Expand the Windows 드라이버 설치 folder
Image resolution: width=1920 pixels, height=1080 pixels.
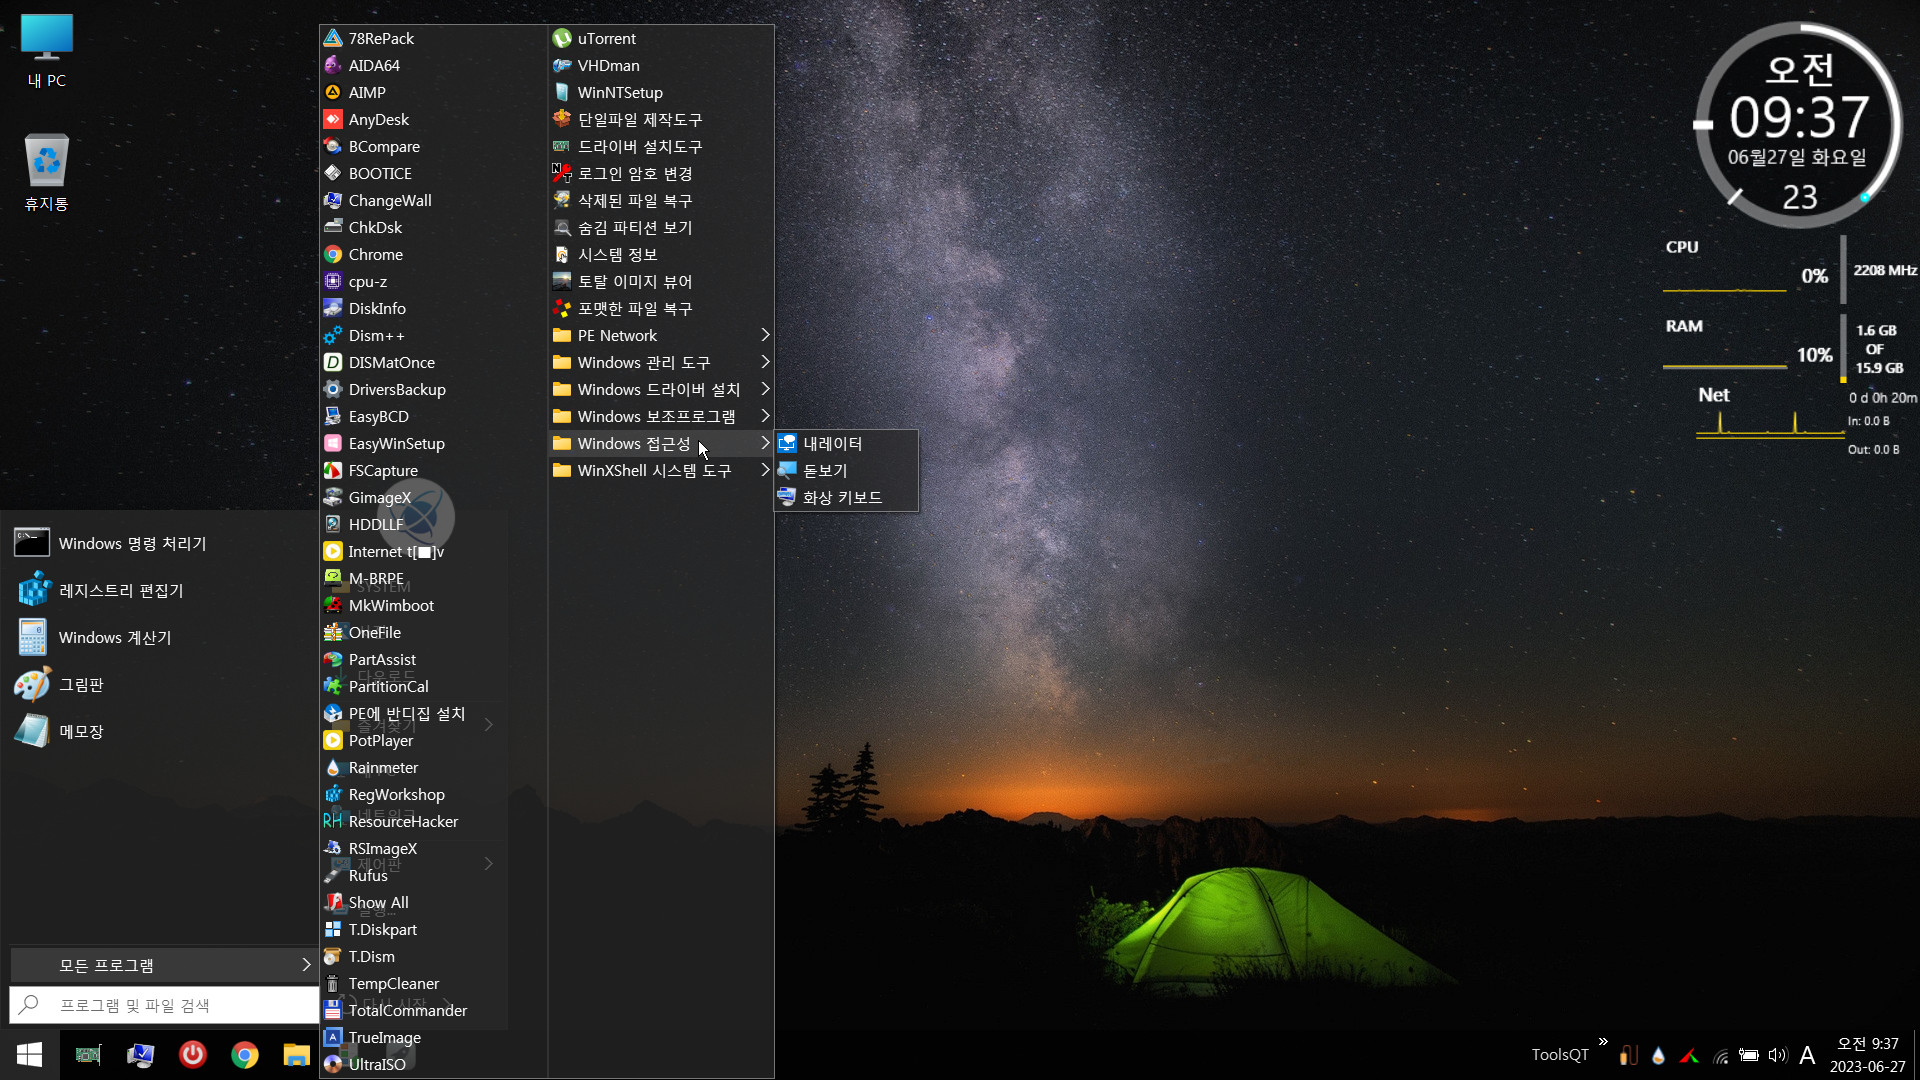coord(661,389)
